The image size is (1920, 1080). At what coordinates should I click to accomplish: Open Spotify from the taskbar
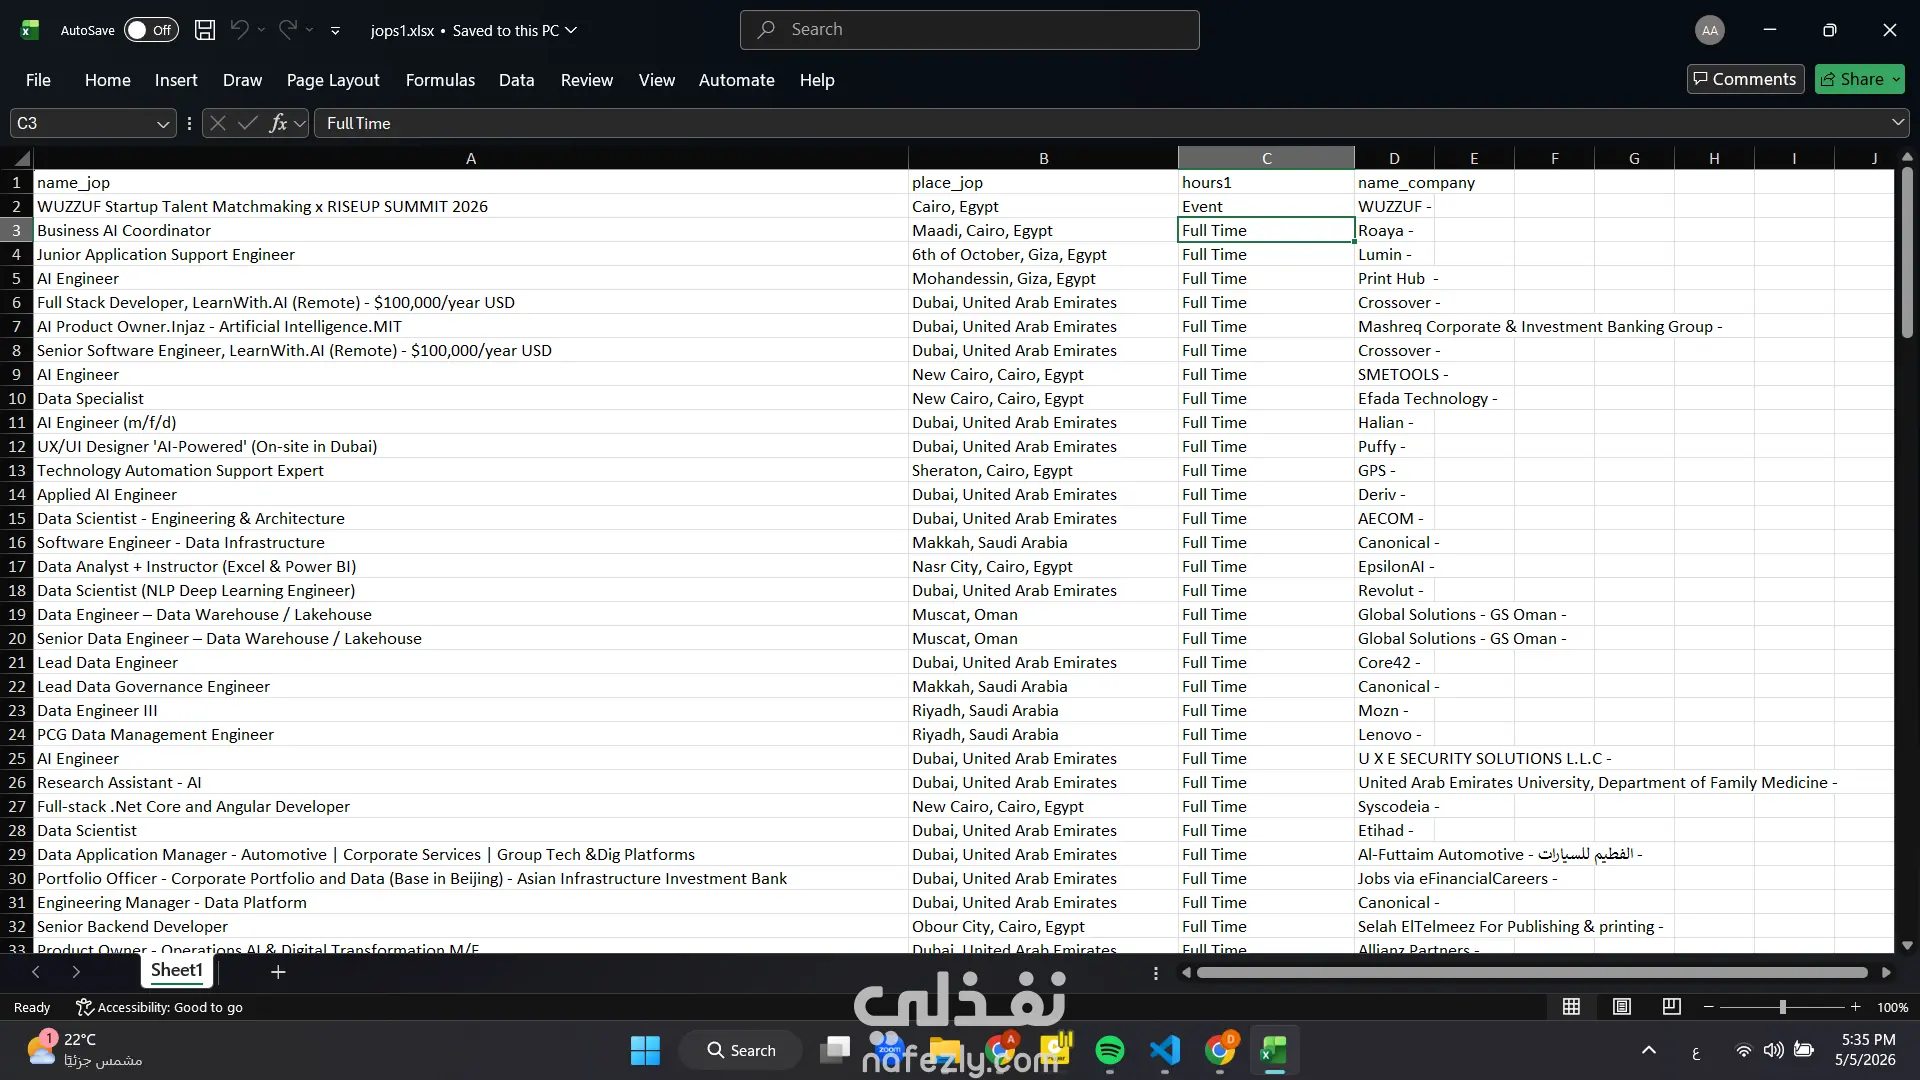coord(1110,1050)
